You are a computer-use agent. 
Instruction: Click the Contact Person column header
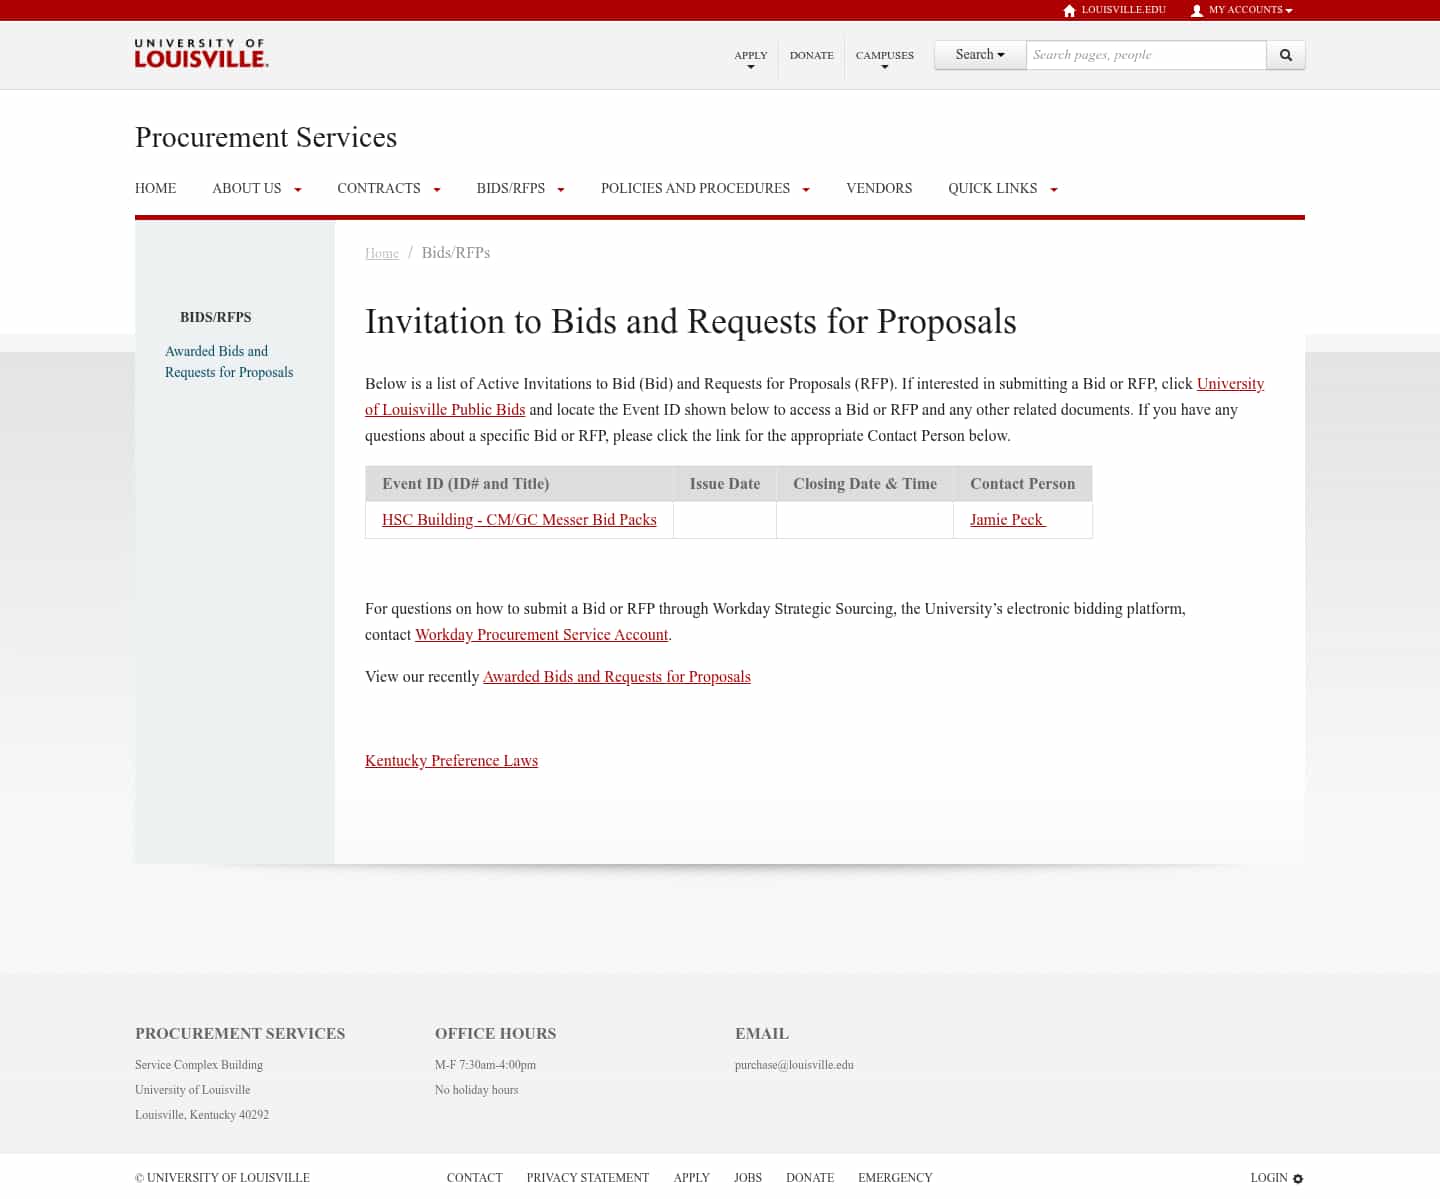1022,484
